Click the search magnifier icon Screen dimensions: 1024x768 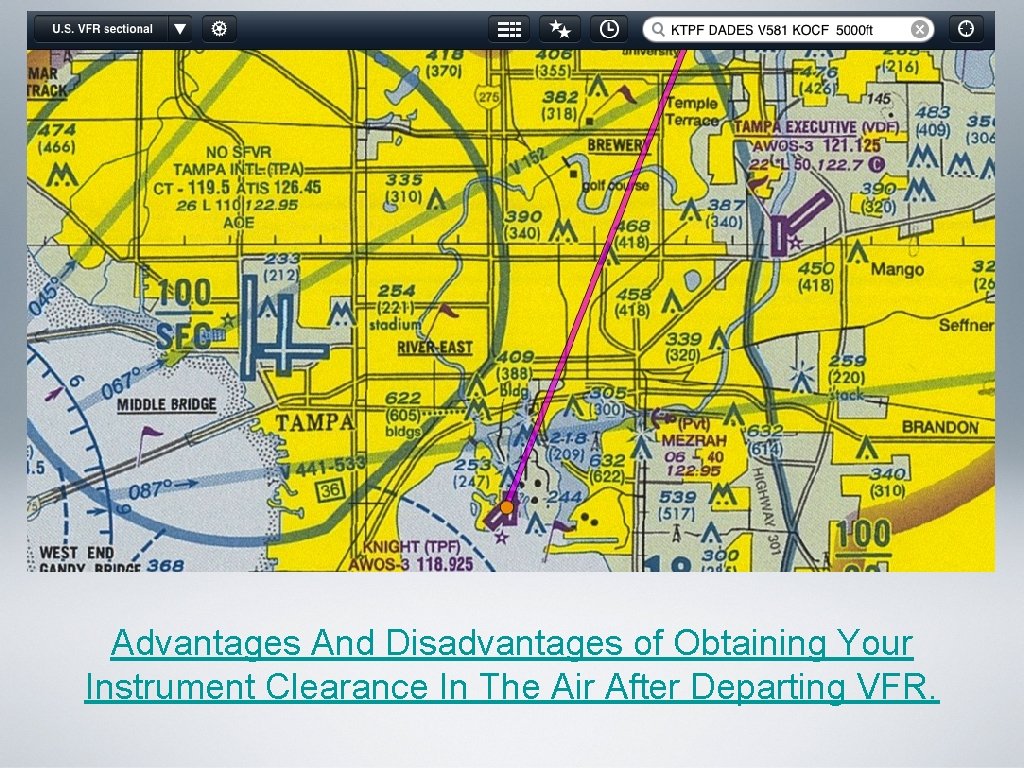click(658, 29)
